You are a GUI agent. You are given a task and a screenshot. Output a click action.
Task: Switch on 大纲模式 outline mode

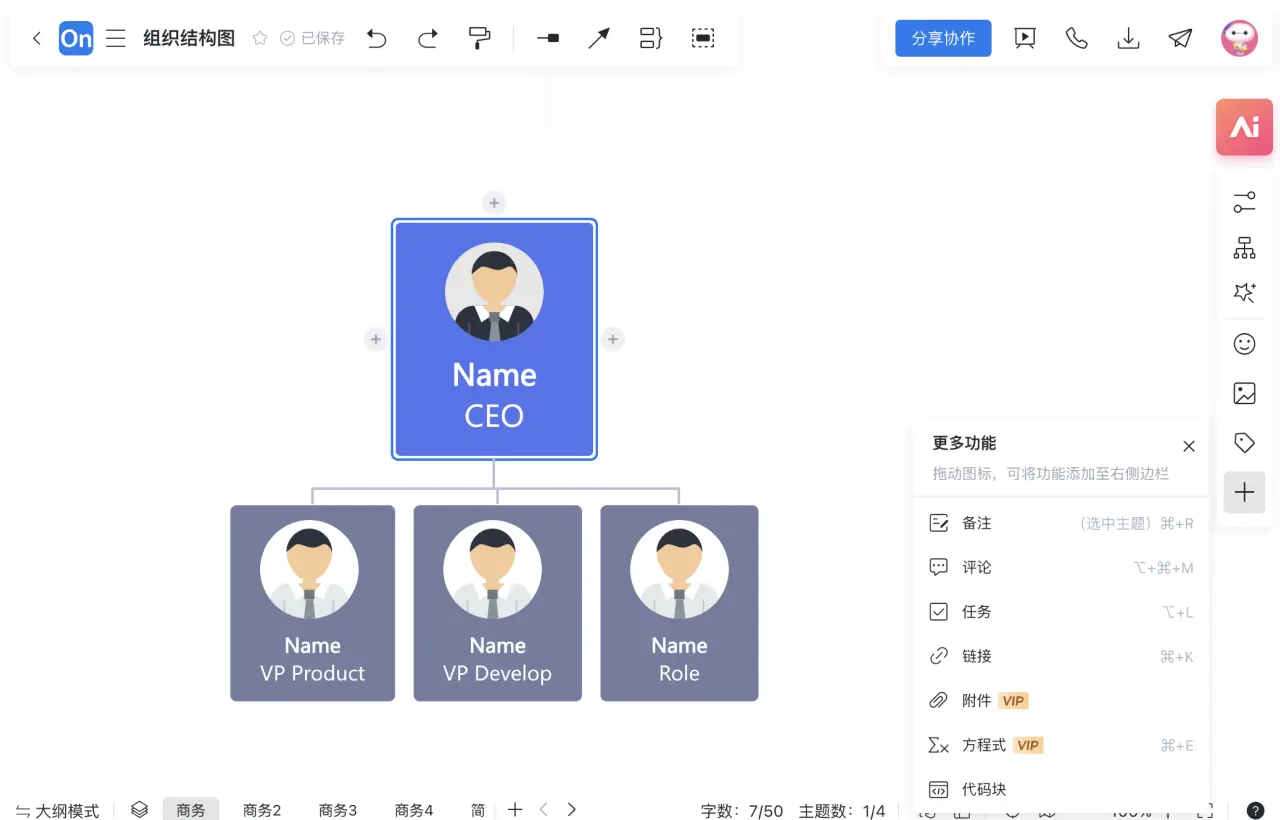click(57, 810)
